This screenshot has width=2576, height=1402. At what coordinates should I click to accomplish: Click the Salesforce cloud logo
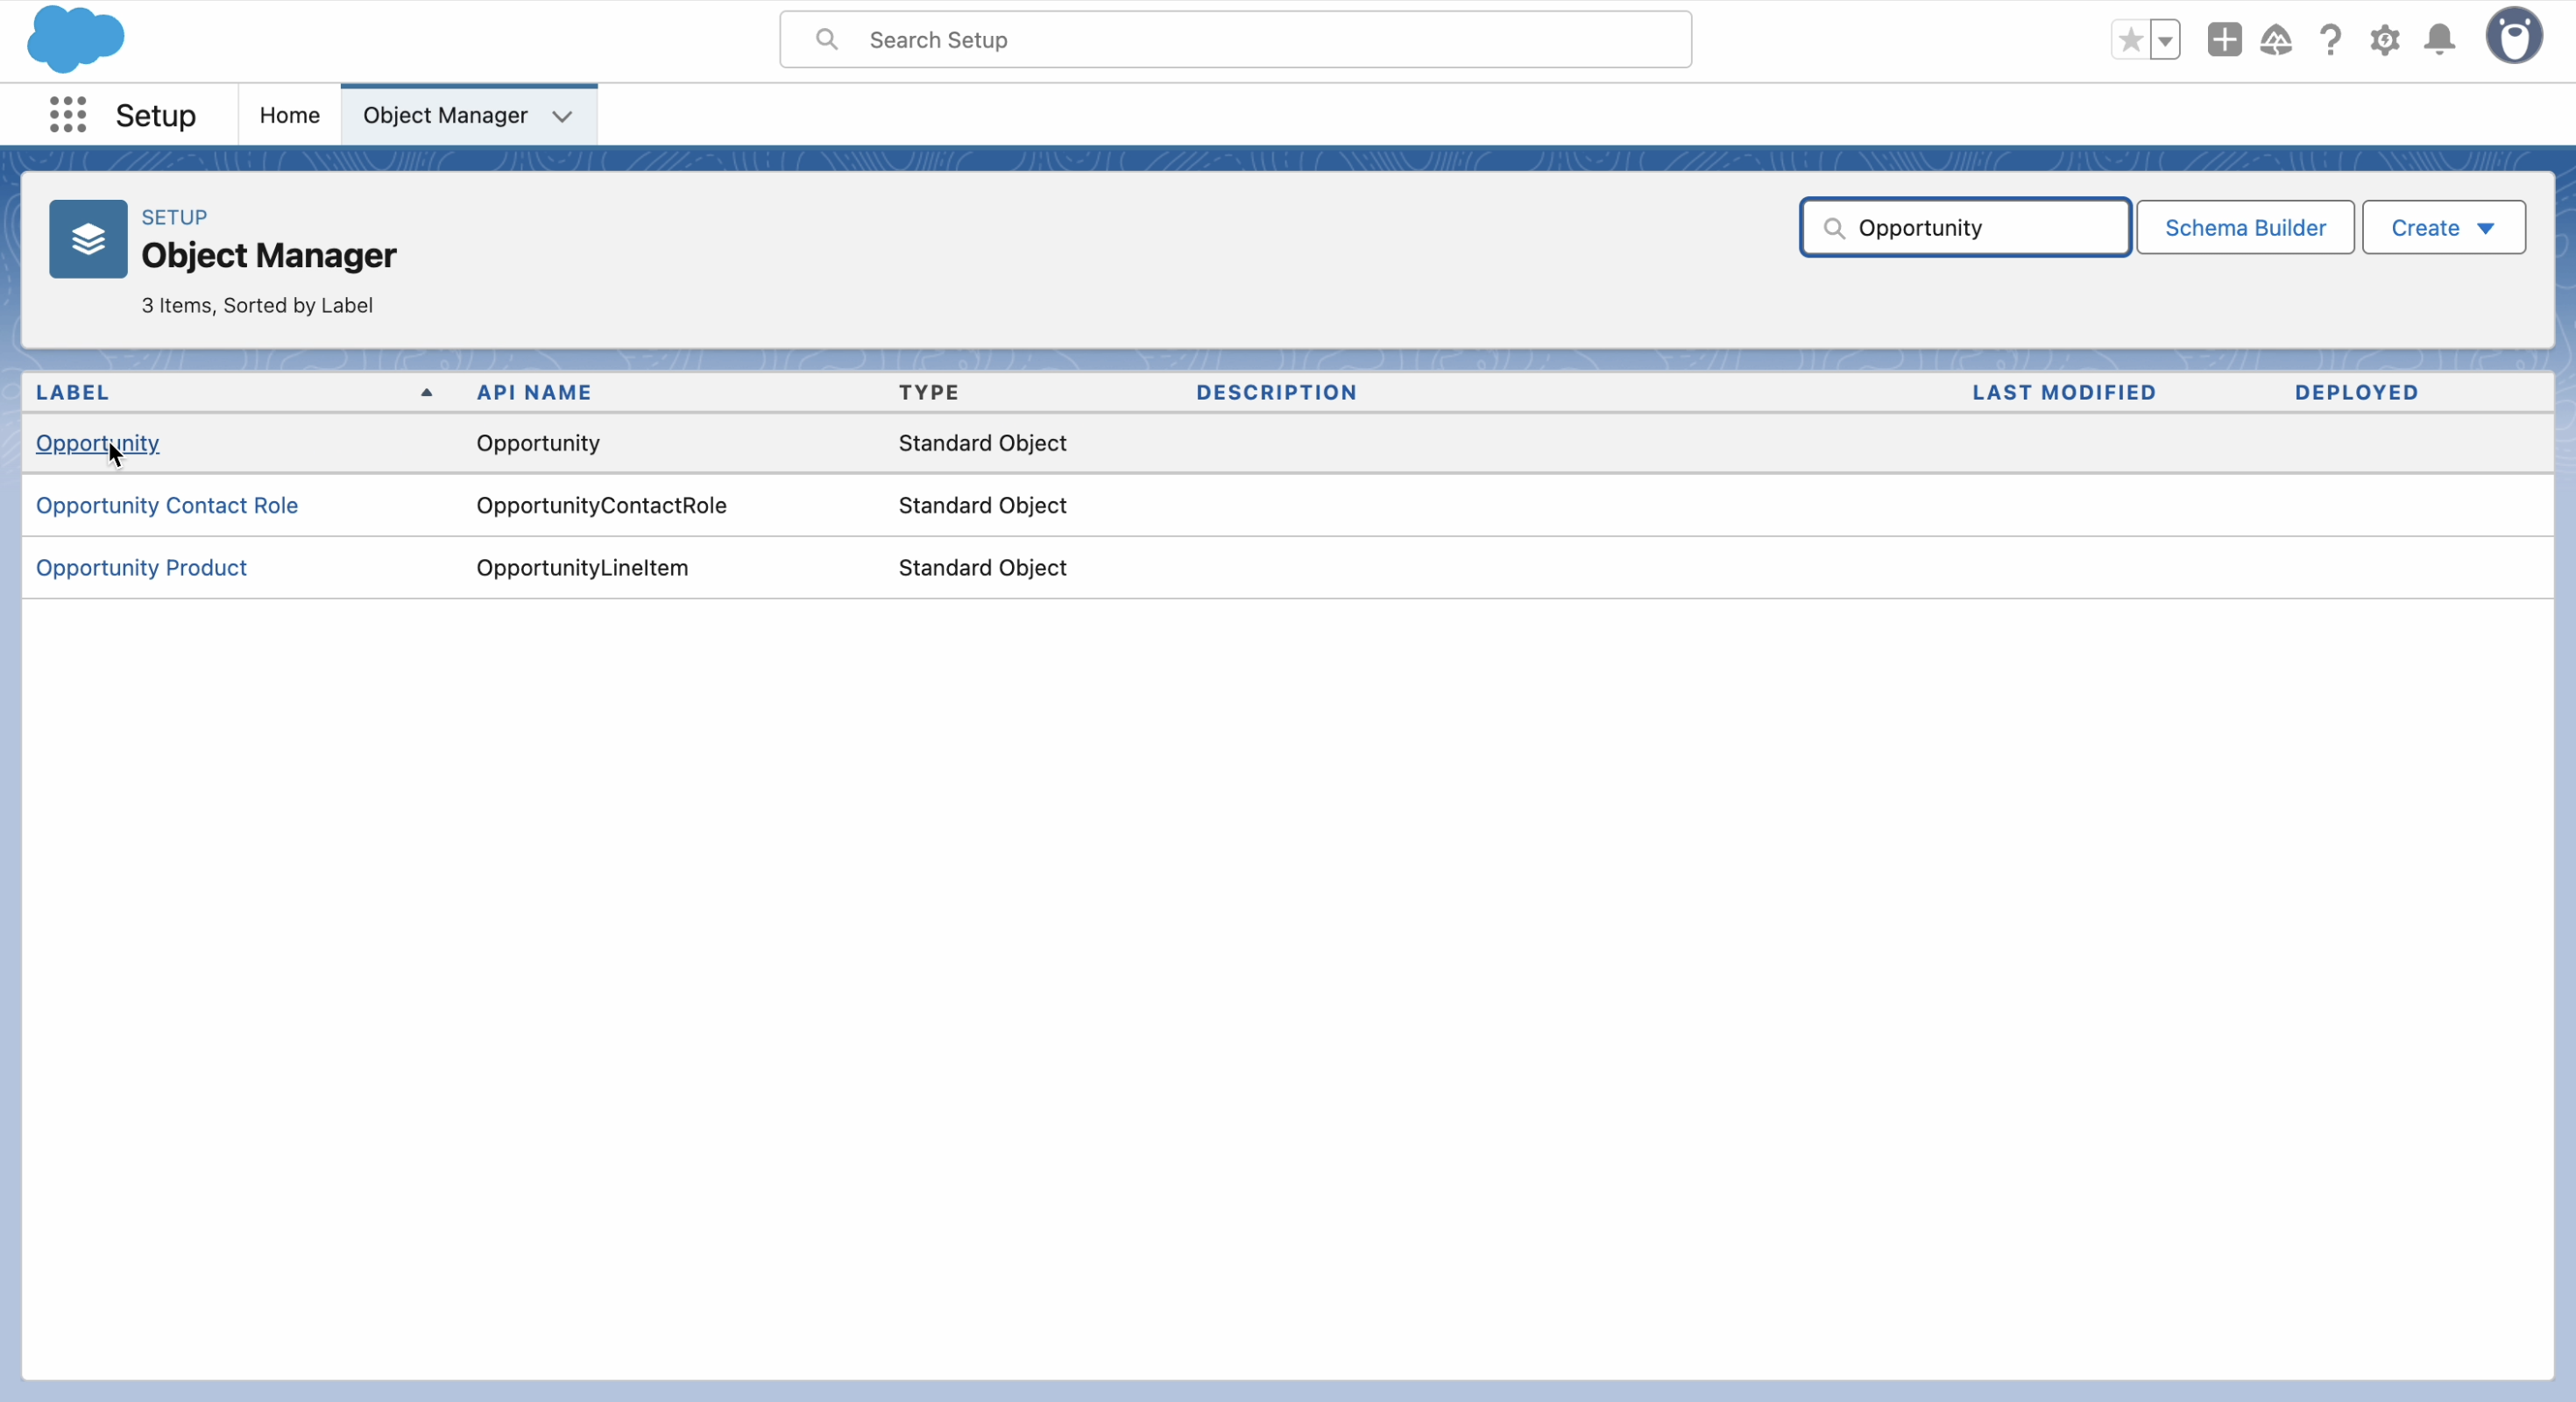click(x=76, y=39)
